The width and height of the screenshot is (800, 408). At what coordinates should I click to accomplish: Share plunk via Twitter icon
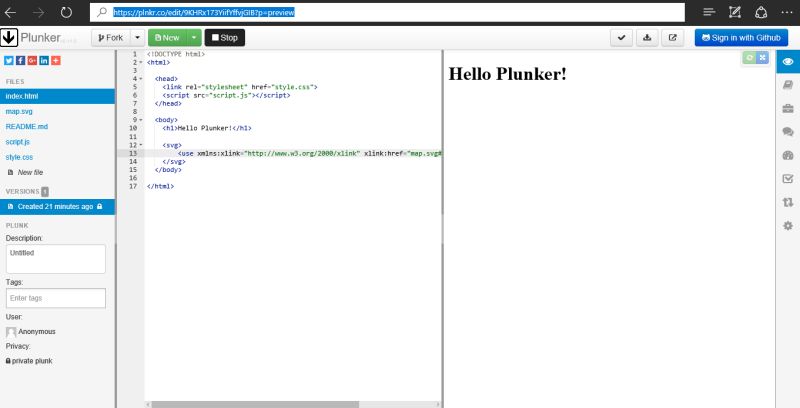point(9,60)
